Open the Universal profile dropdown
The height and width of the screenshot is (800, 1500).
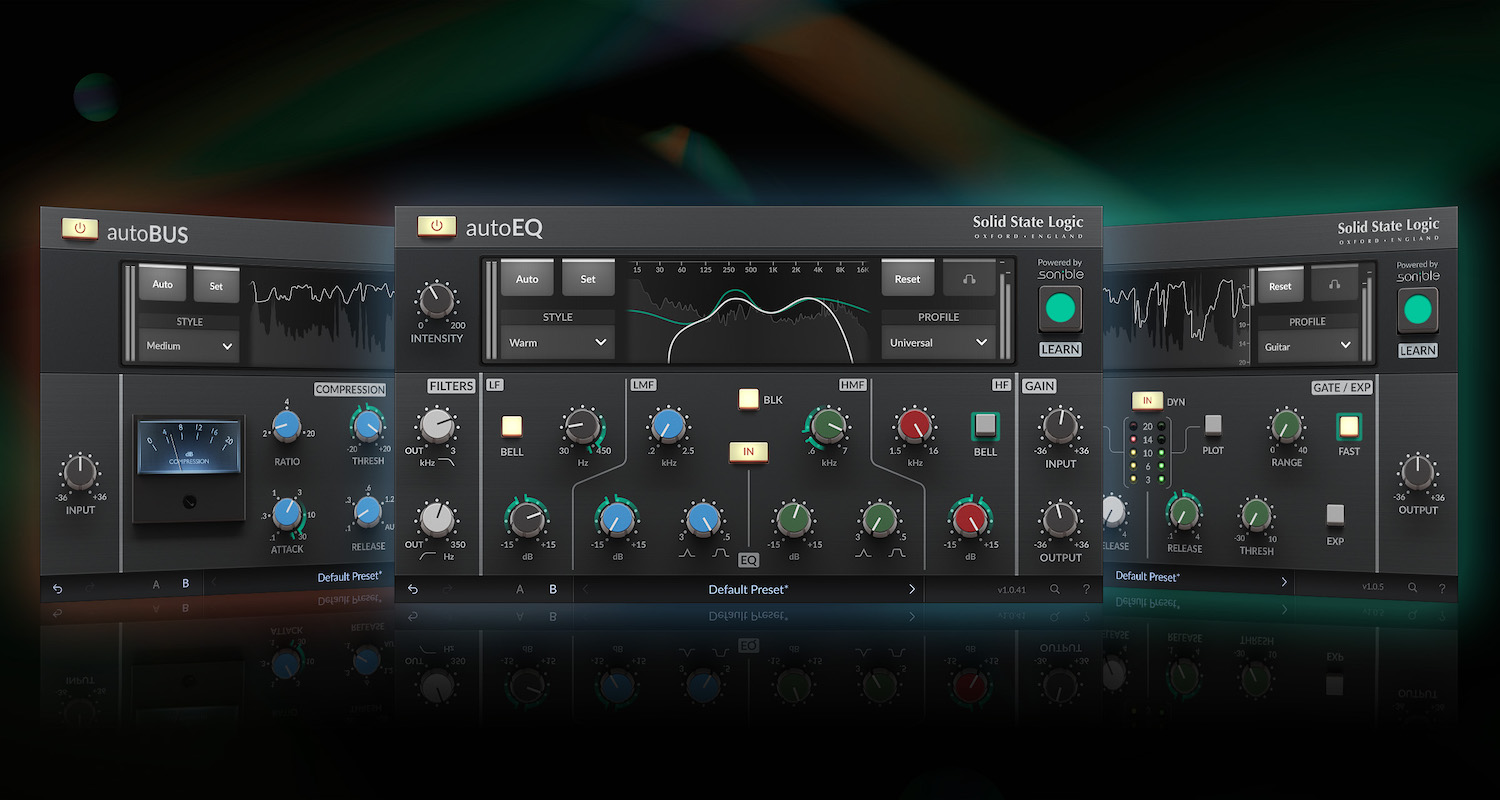point(937,342)
